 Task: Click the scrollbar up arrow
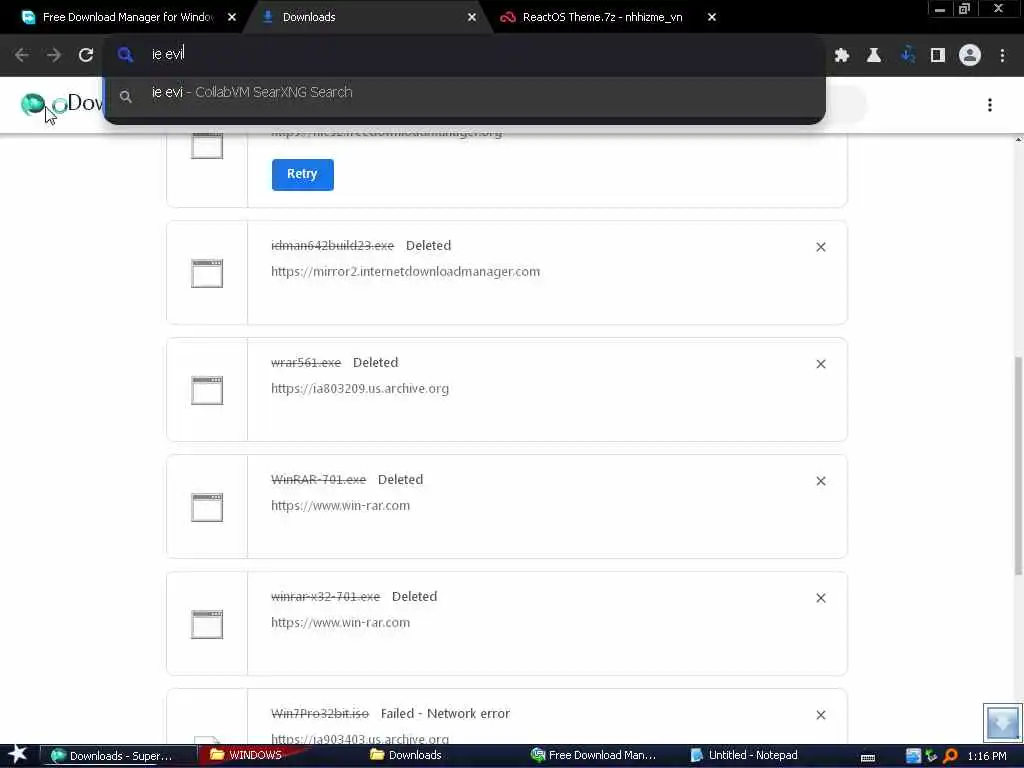pos(1018,139)
